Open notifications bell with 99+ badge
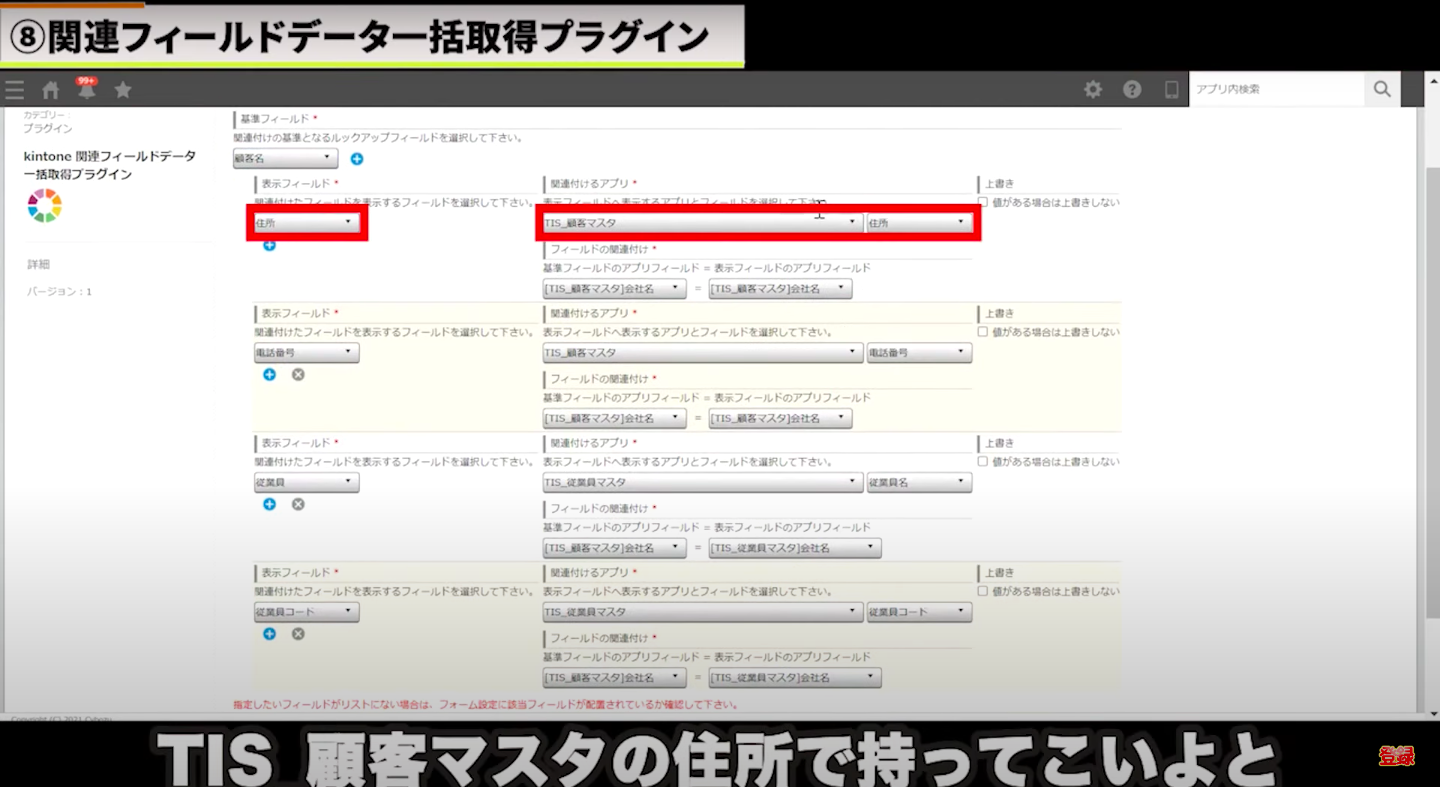The width and height of the screenshot is (1440, 787). pos(87,90)
